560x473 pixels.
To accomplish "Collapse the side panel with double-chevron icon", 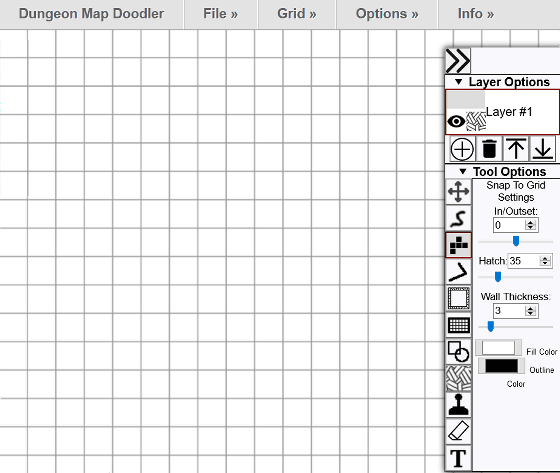I will click(458, 61).
